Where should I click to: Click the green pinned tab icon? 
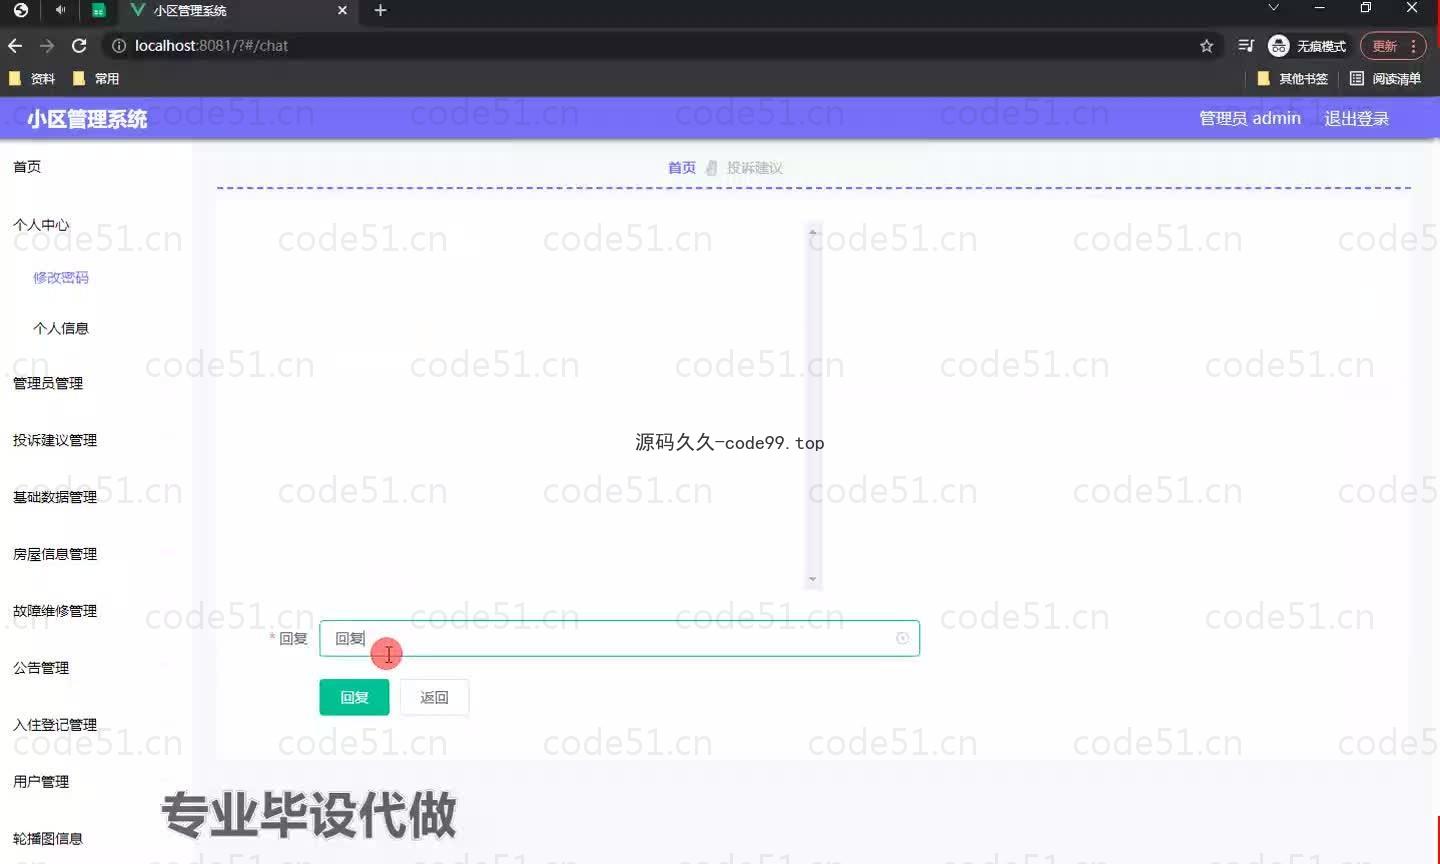(98, 10)
